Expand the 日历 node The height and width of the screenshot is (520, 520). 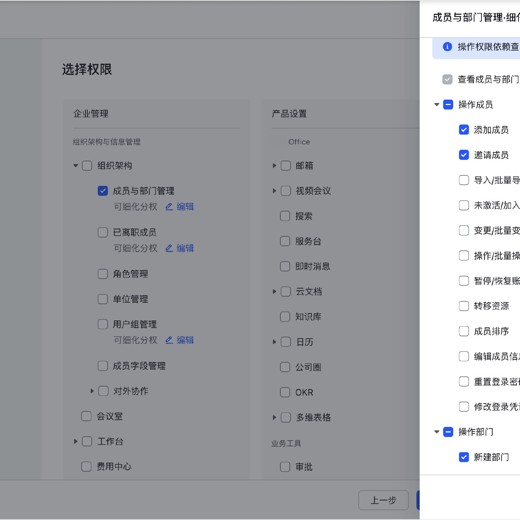coord(274,342)
